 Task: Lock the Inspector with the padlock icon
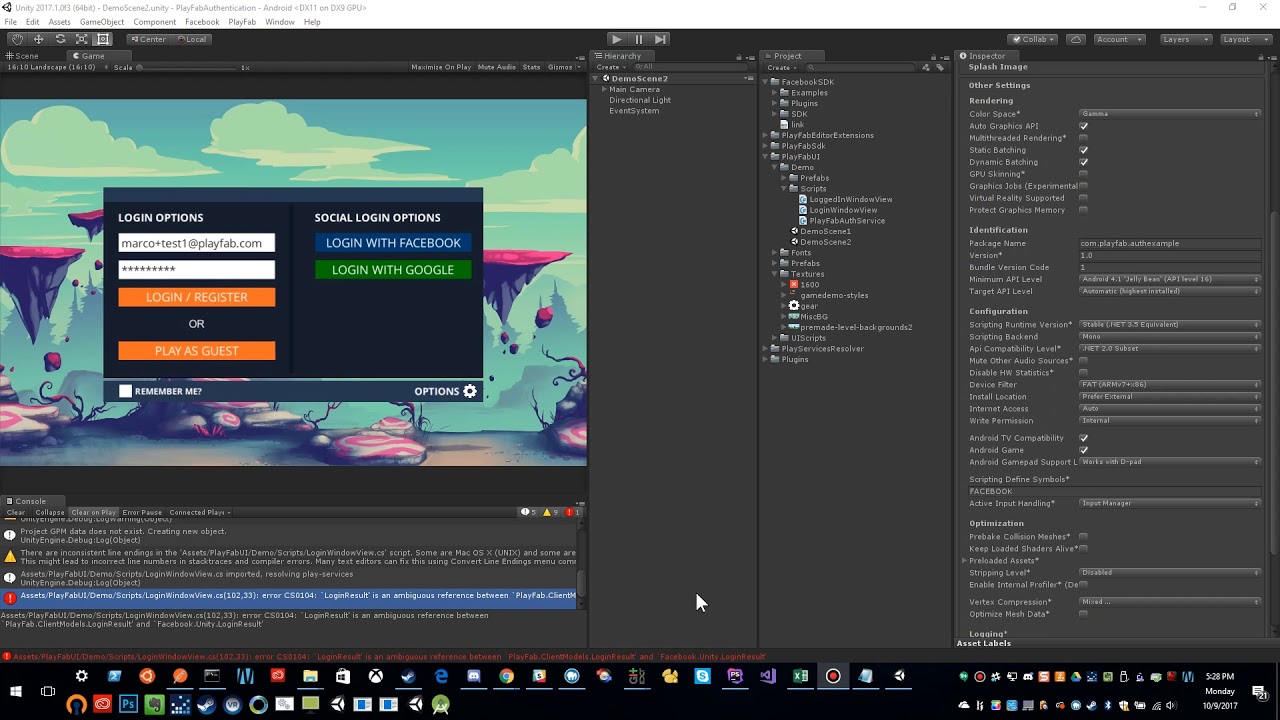point(1263,56)
